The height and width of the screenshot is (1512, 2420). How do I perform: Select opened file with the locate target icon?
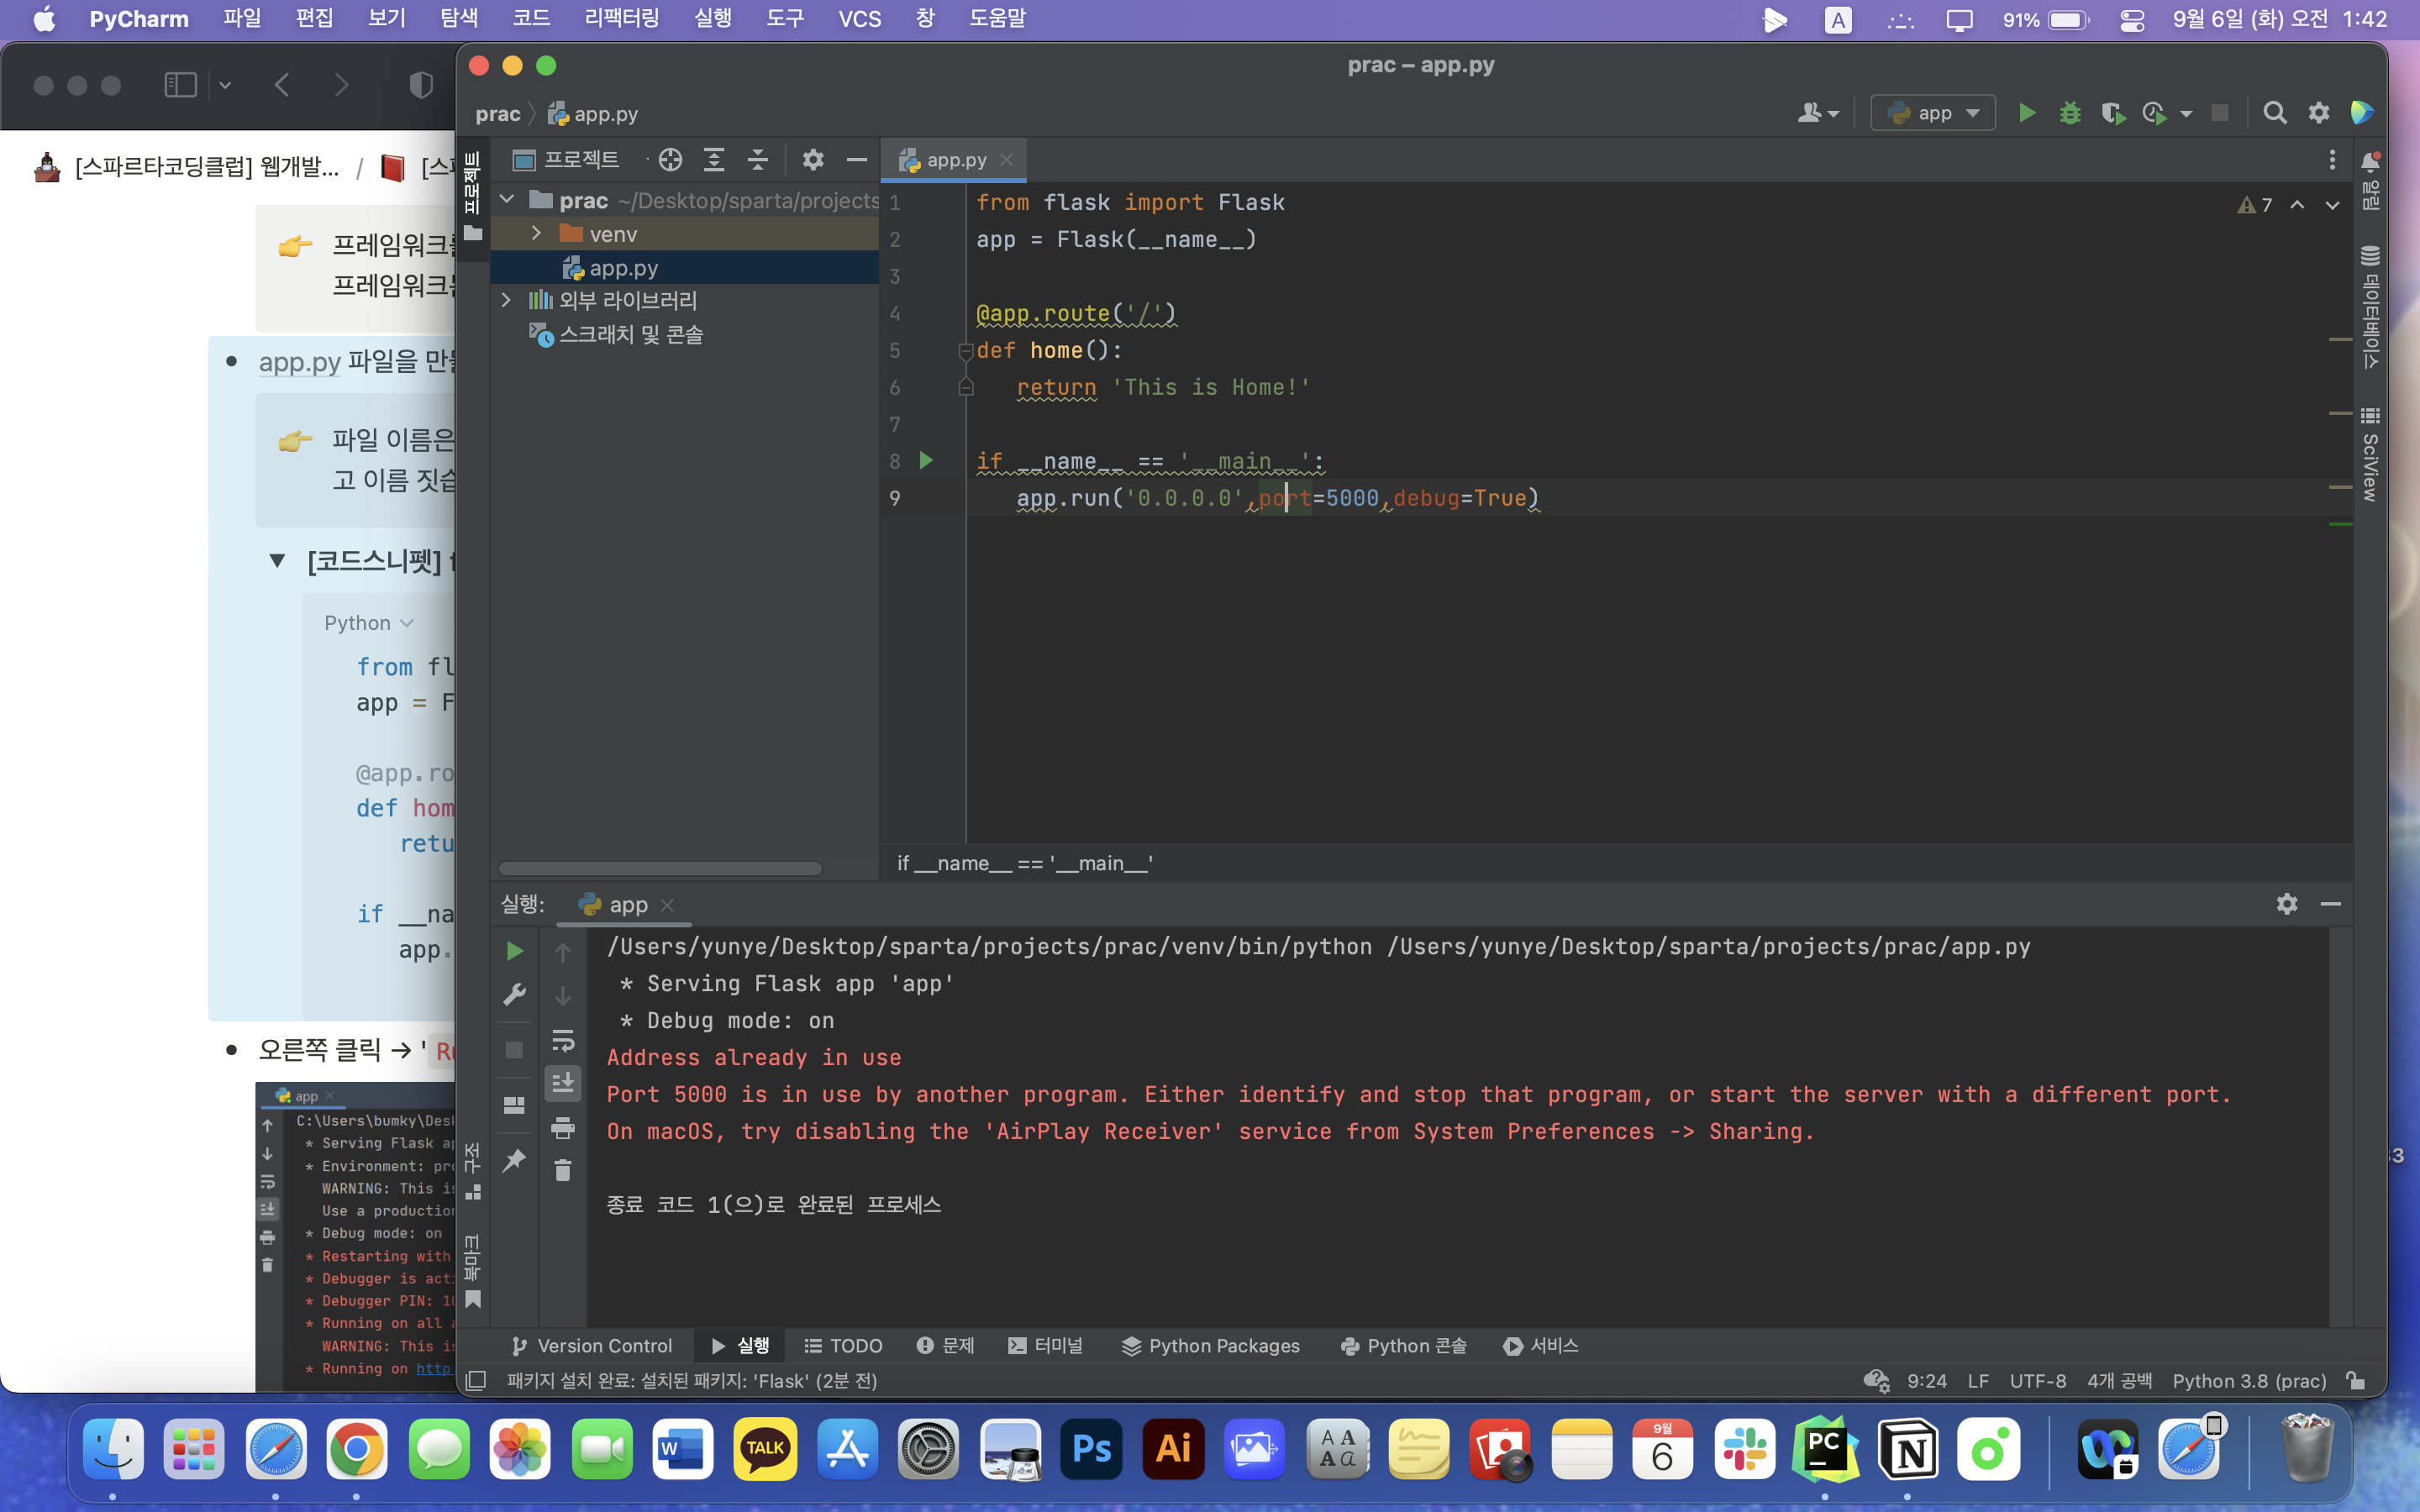pyautogui.click(x=670, y=160)
